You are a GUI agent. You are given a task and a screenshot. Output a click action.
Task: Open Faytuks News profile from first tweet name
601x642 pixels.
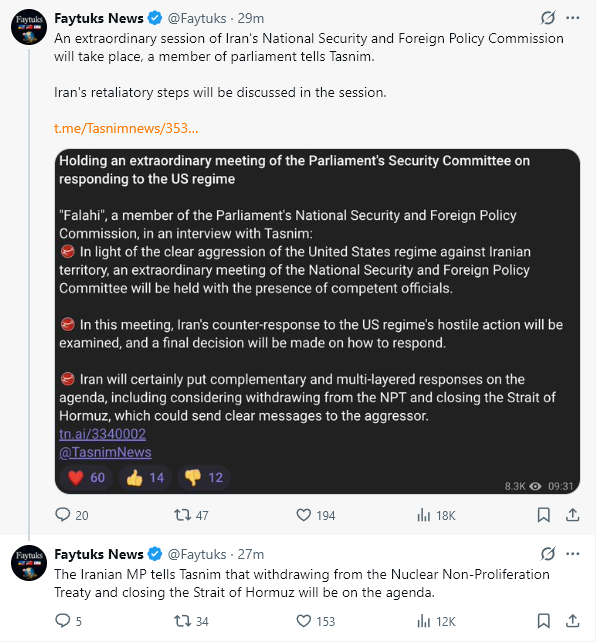(99, 18)
